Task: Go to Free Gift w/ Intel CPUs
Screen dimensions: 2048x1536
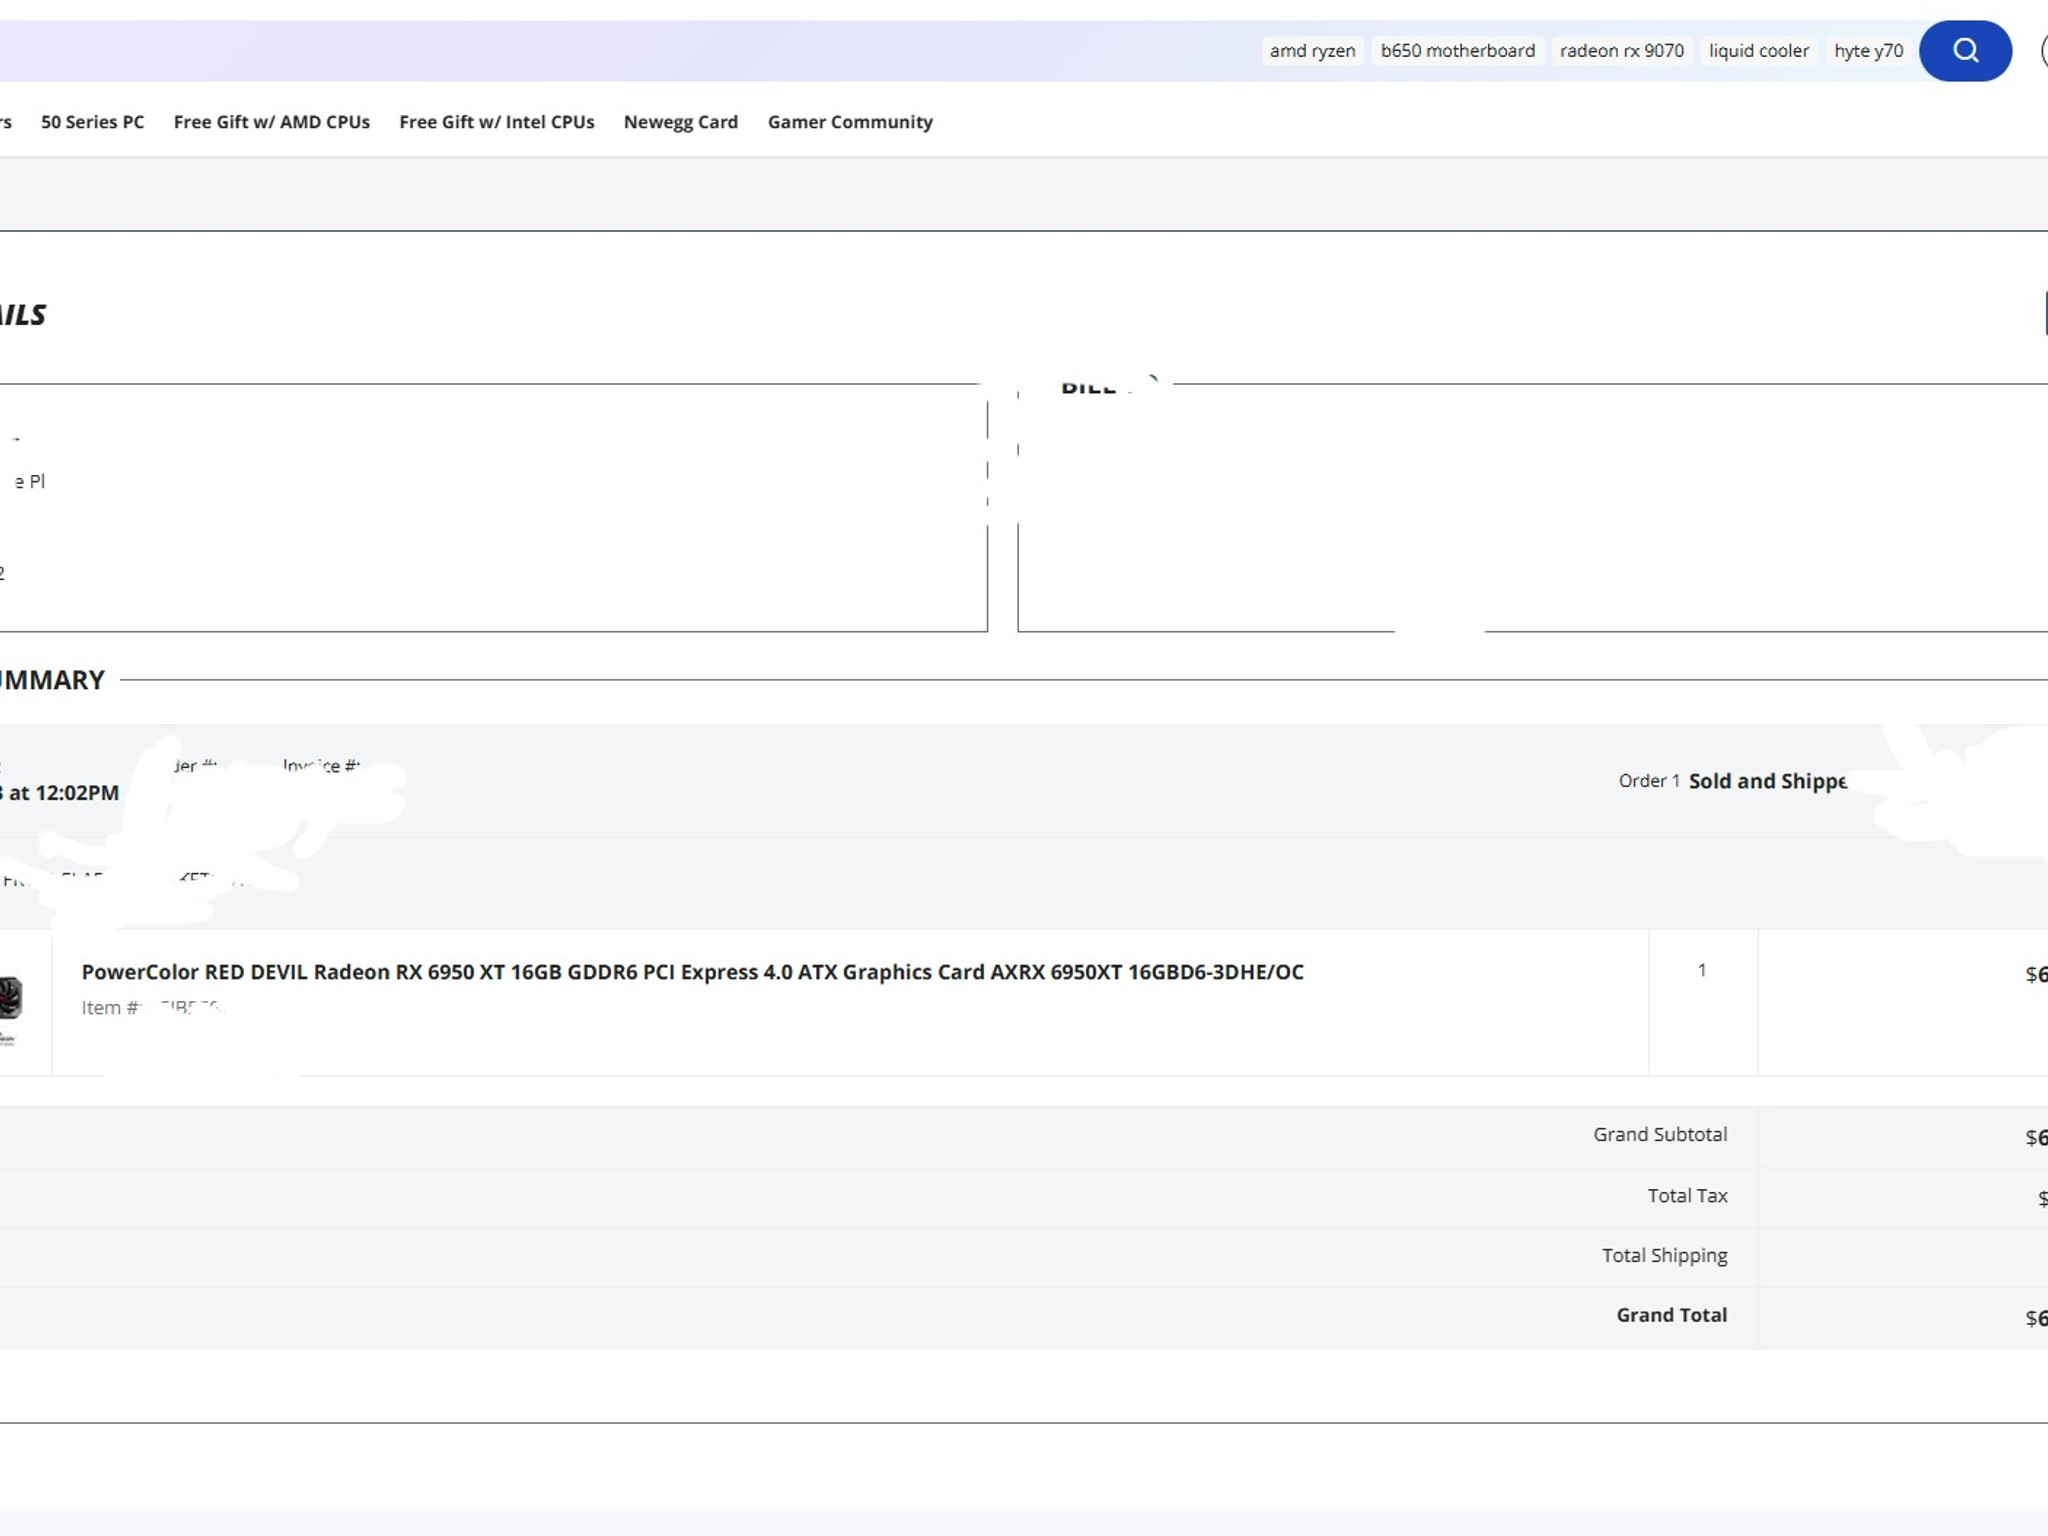Action: tap(496, 122)
